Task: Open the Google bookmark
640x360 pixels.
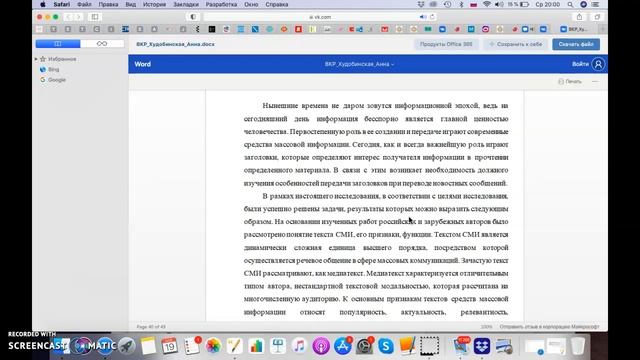Action: (57, 80)
